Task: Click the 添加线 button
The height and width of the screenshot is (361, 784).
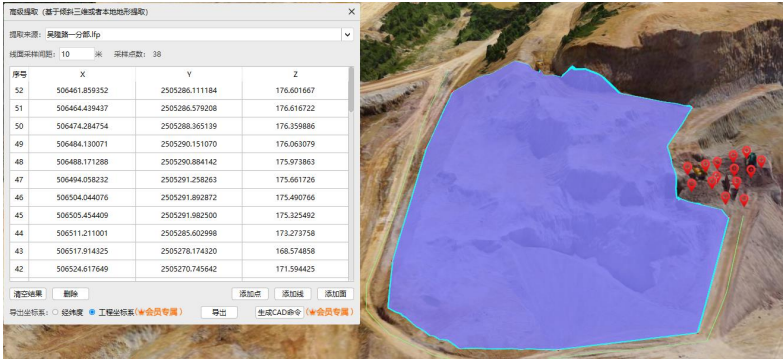Action: tap(292, 294)
